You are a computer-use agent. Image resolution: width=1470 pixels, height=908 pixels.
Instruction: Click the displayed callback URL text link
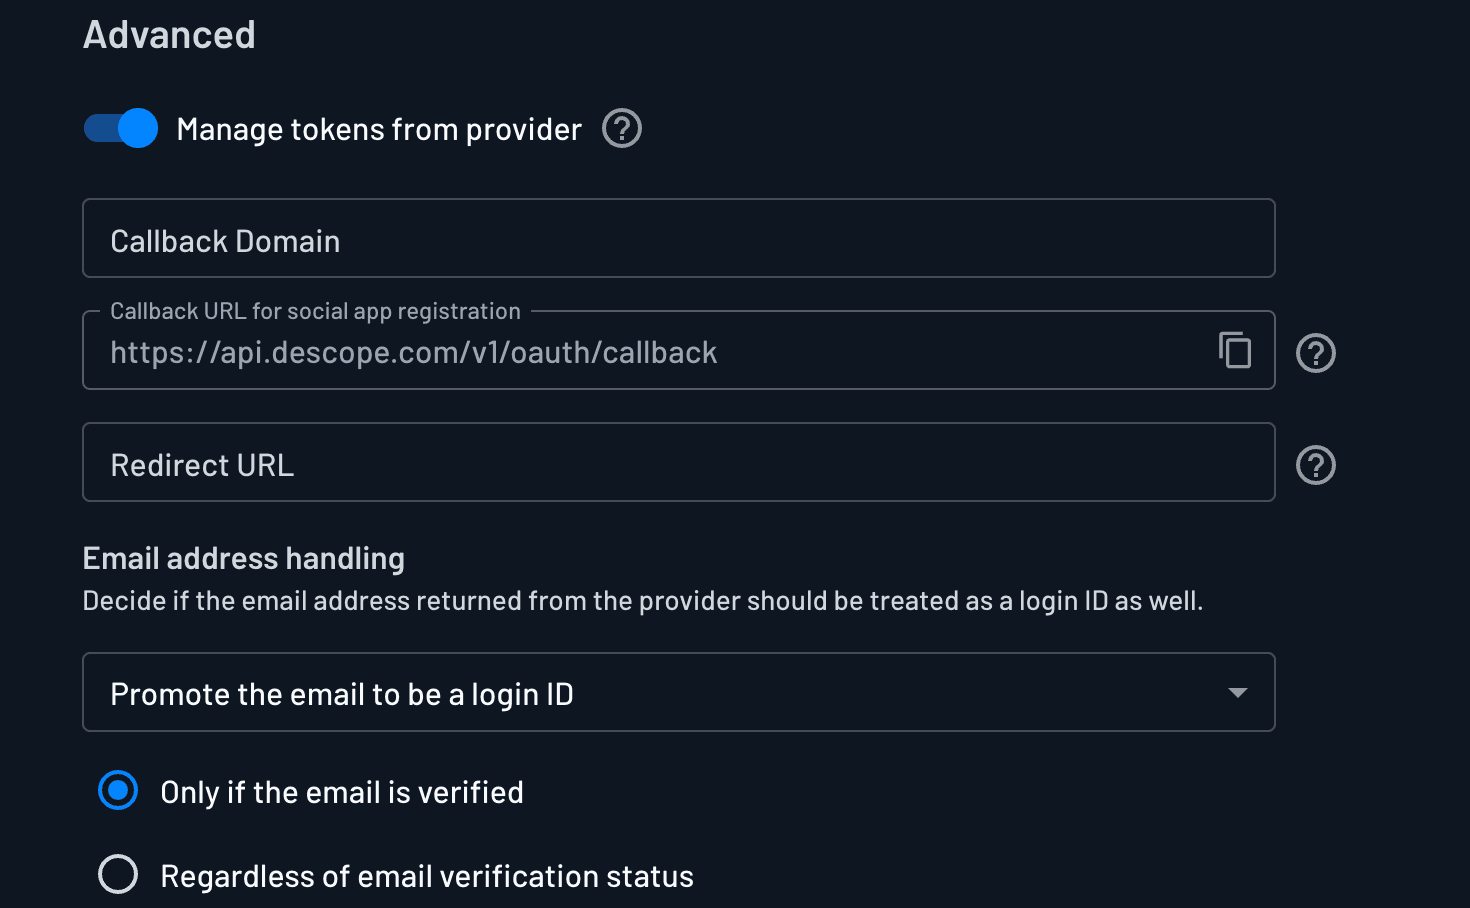point(414,352)
